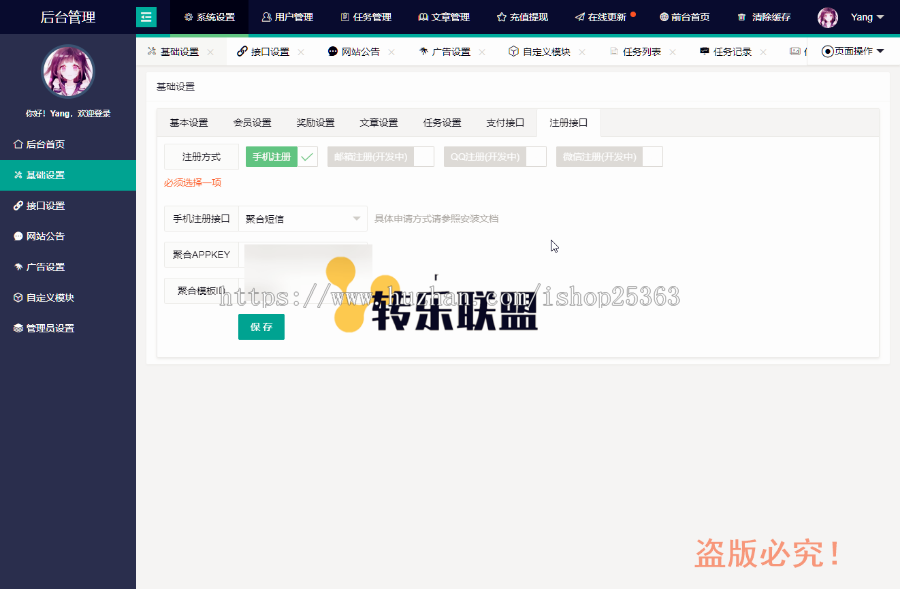900x589 pixels.
Task: Switch to the 会员设置 settings tab
Action: pyautogui.click(x=254, y=122)
